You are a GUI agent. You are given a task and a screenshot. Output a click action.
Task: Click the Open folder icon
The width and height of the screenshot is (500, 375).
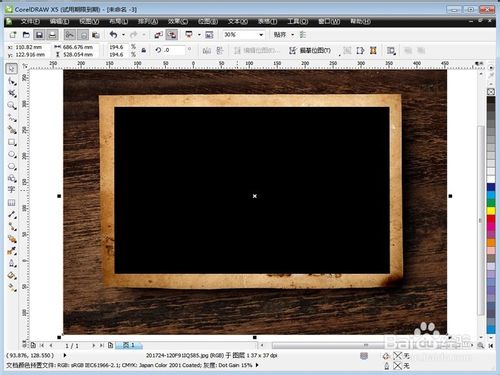click(x=26, y=35)
